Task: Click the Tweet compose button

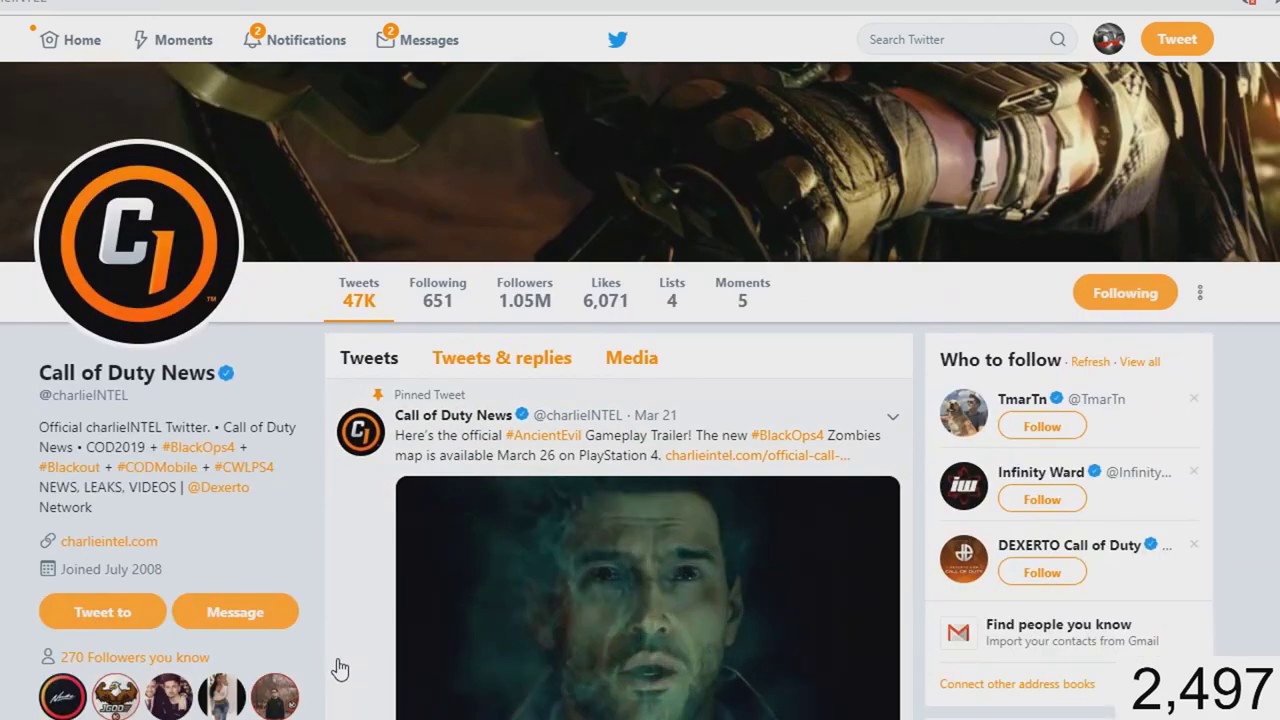Action: [1177, 39]
